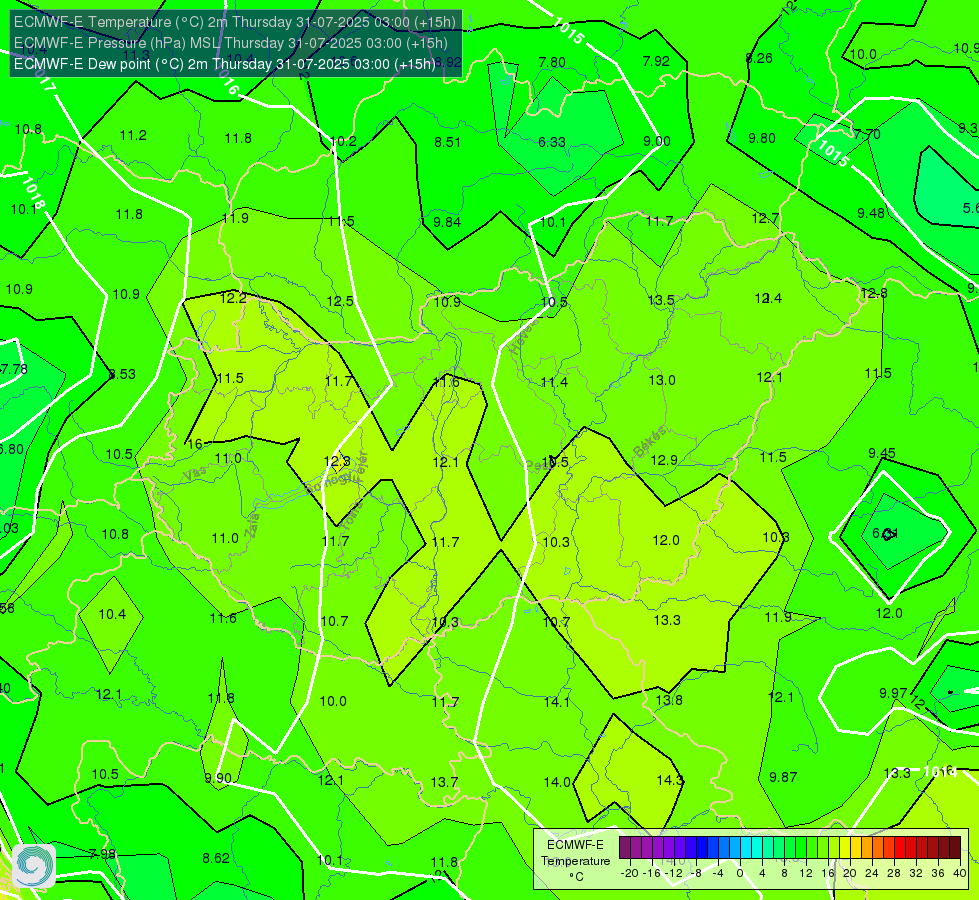
Task: Click the 16 isotherm contour label
Action: click(x=195, y=444)
